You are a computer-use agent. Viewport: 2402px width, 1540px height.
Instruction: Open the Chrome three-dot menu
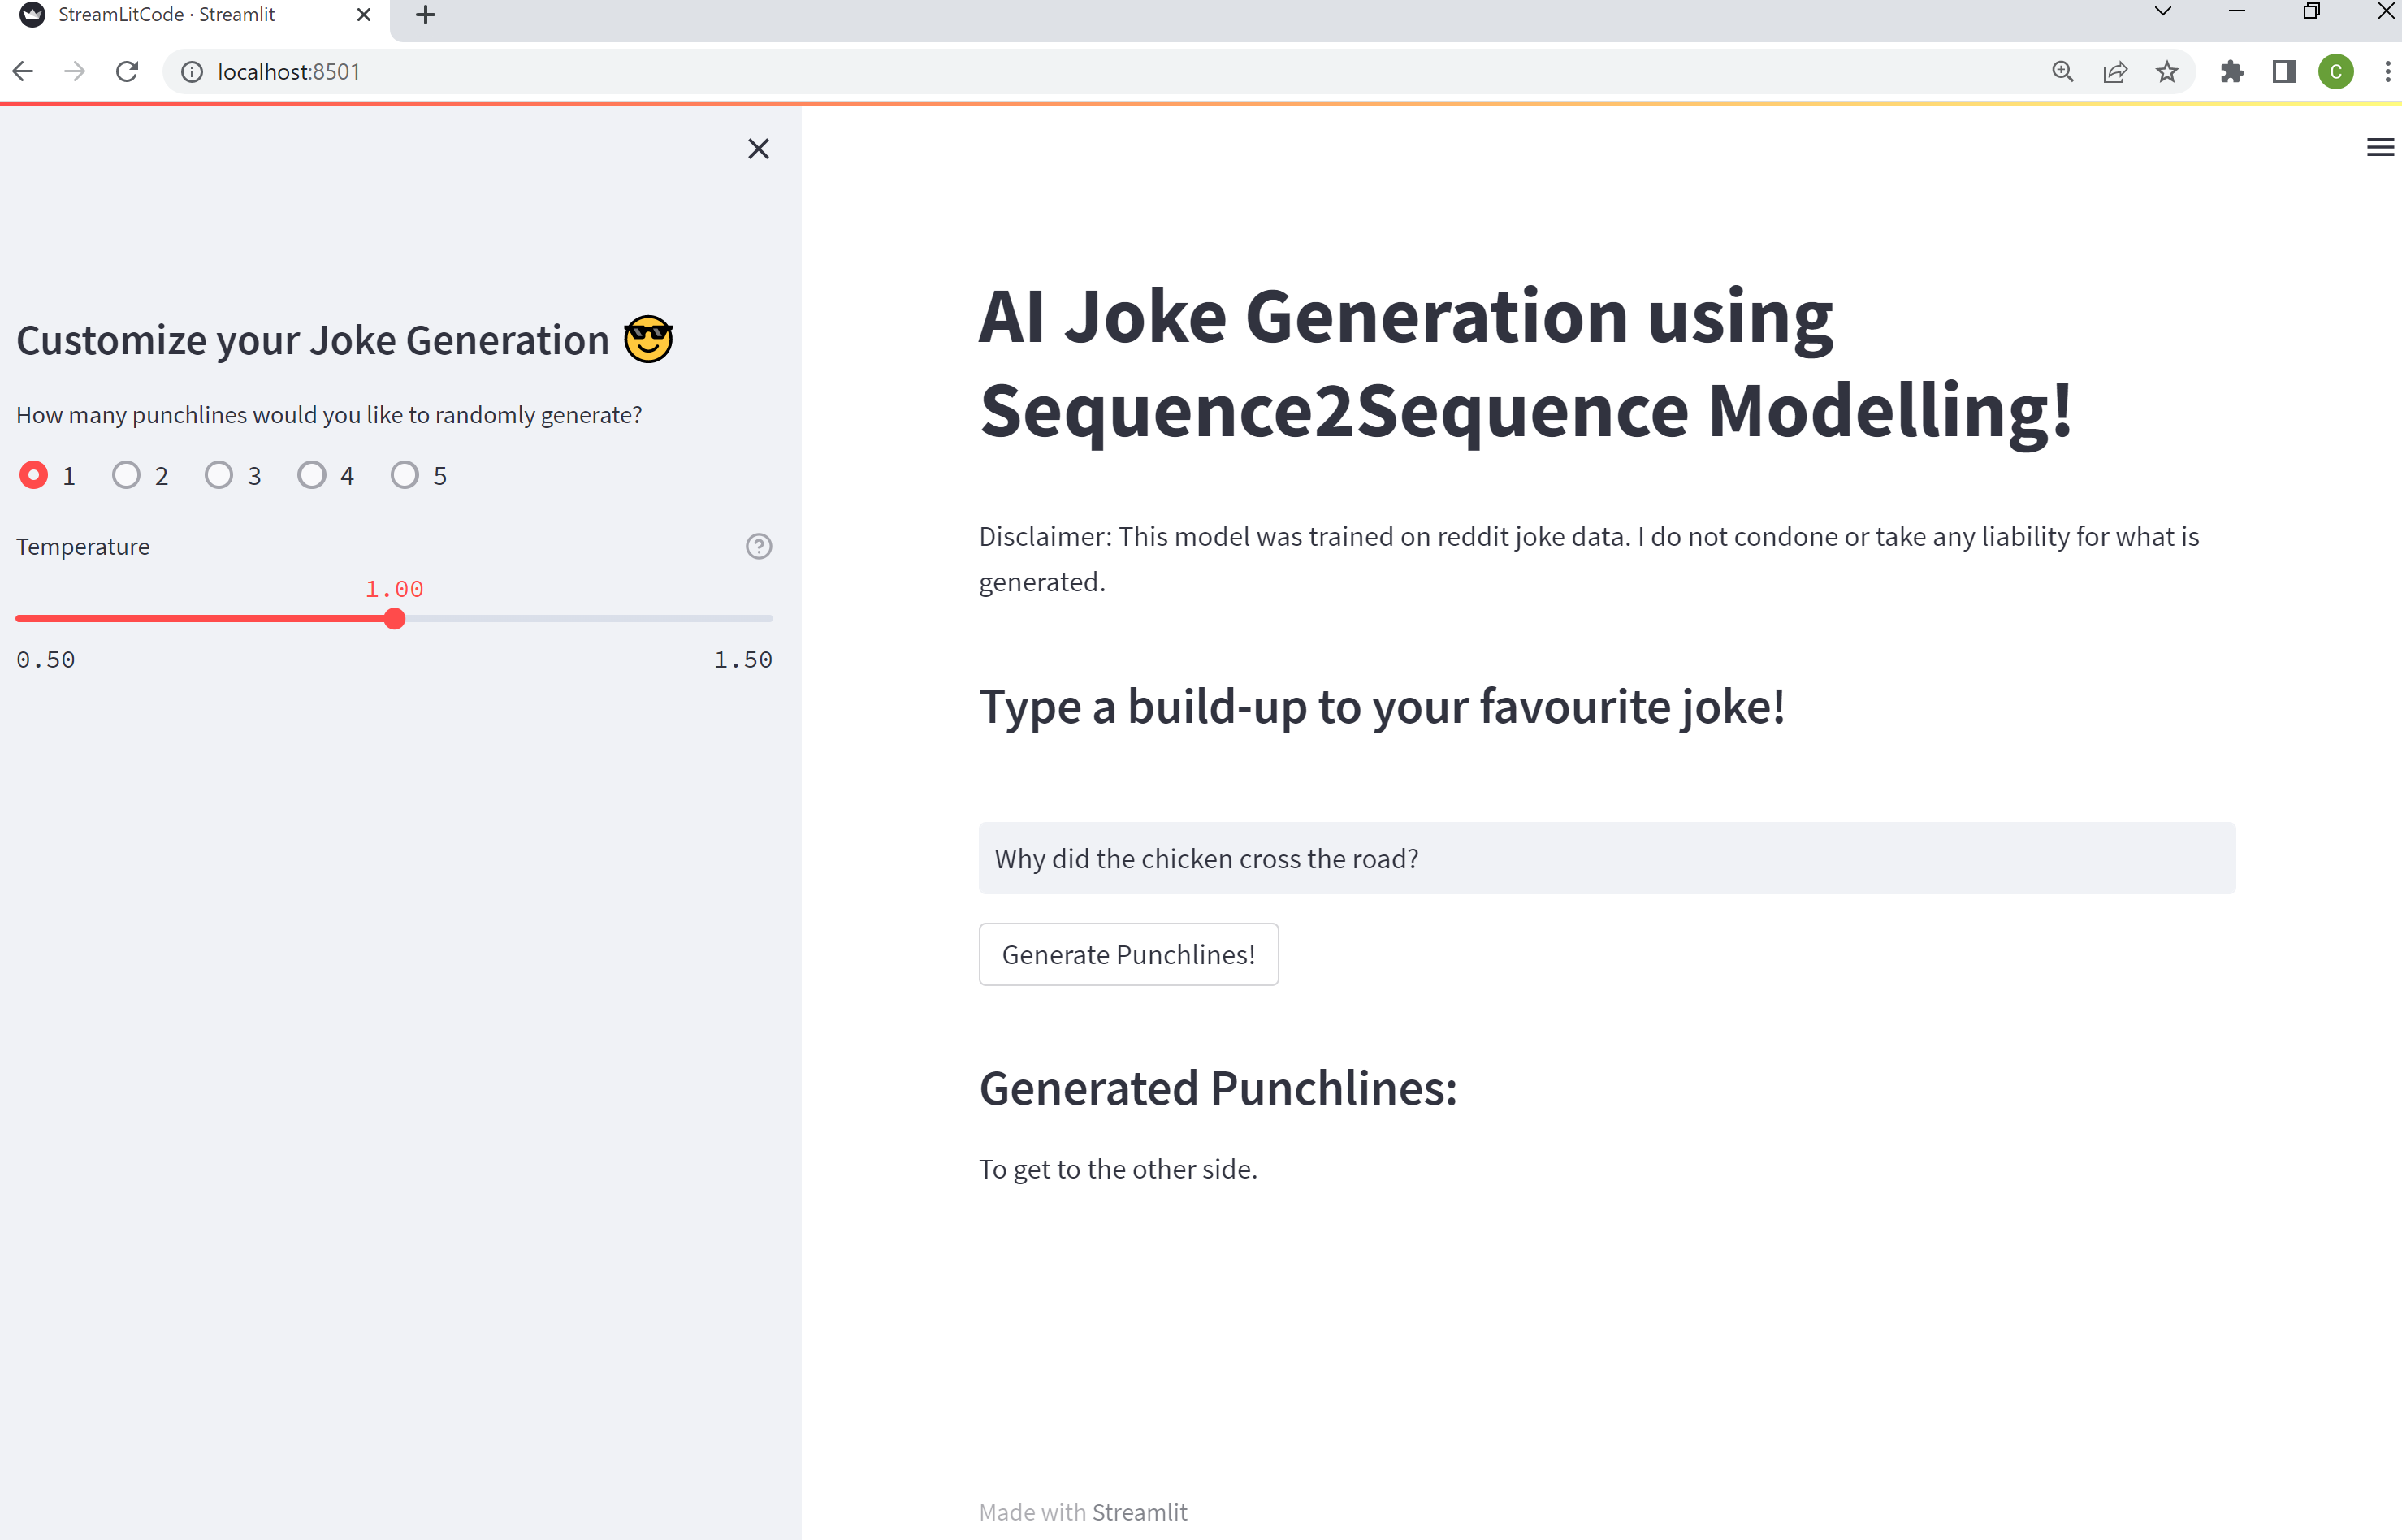(2389, 71)
